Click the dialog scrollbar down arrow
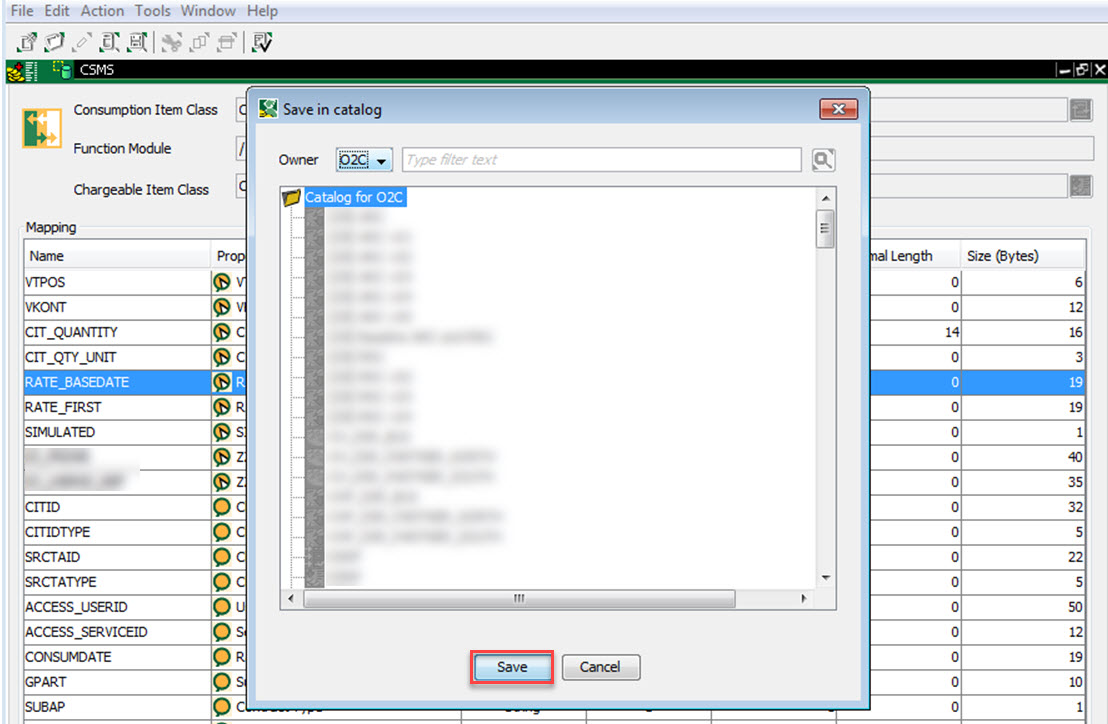1108x724 pixels. (825, 576)
